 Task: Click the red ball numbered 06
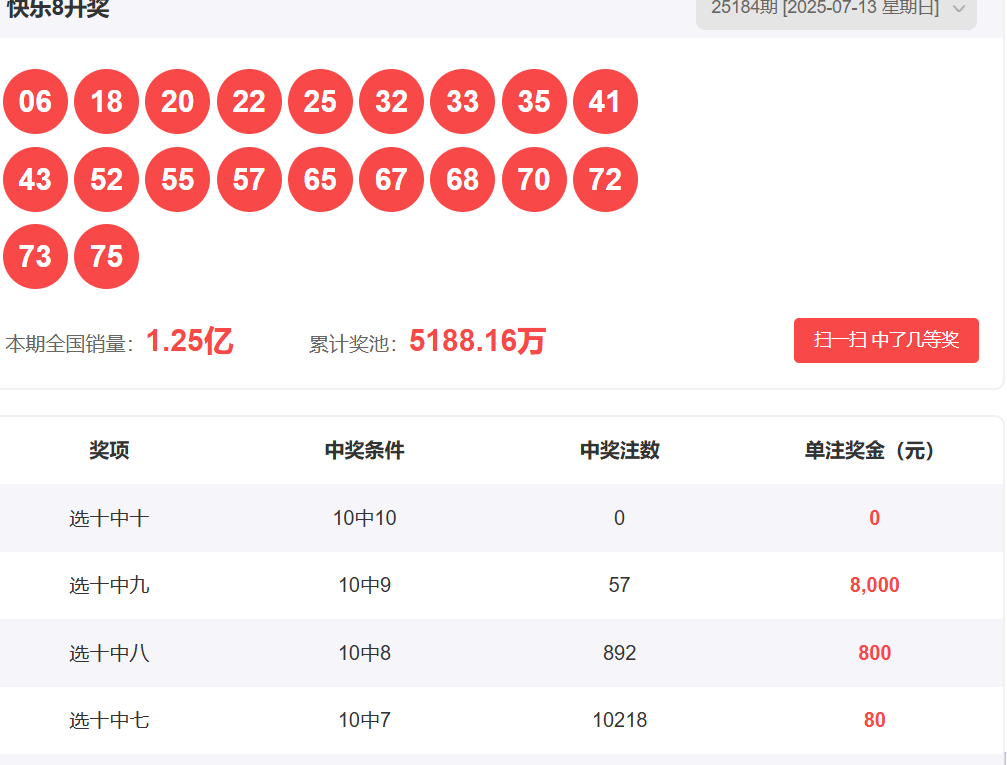tap(35, 102)
